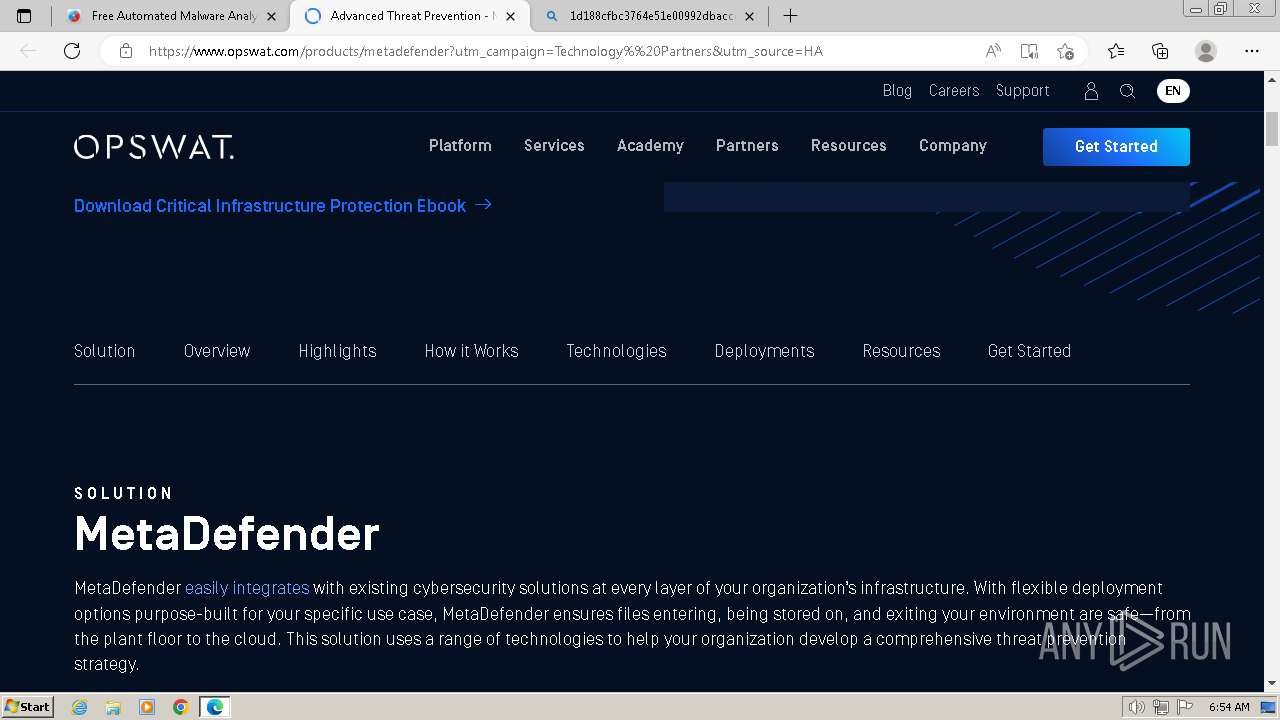The width and height of the screenshot is (1280, 720).
Task: Close the 1d188cfbc3764e51e00992dbacc tab
Action: (749, 16)
